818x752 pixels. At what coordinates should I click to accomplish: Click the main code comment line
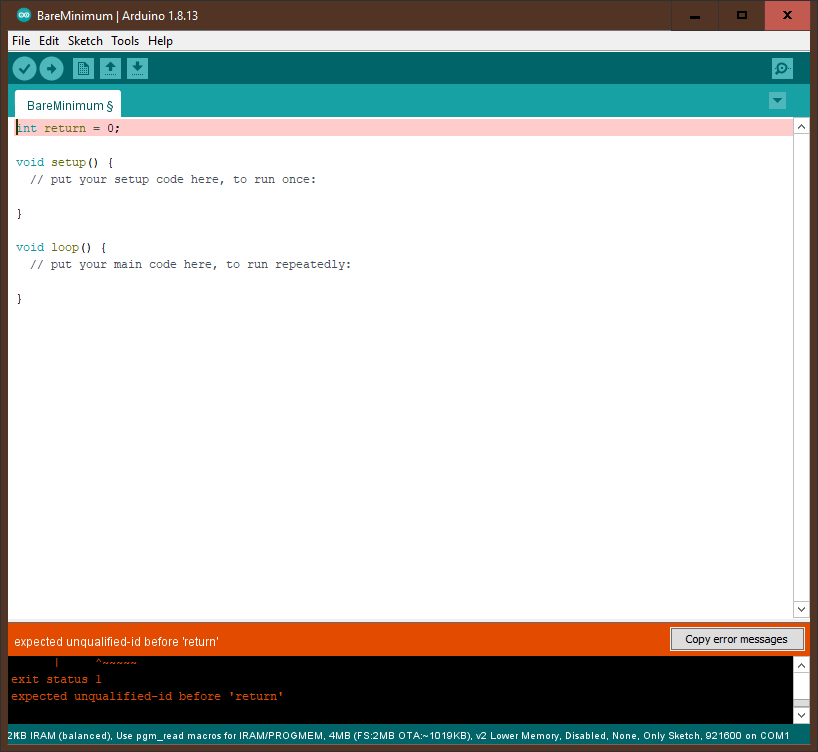point(190,265)
